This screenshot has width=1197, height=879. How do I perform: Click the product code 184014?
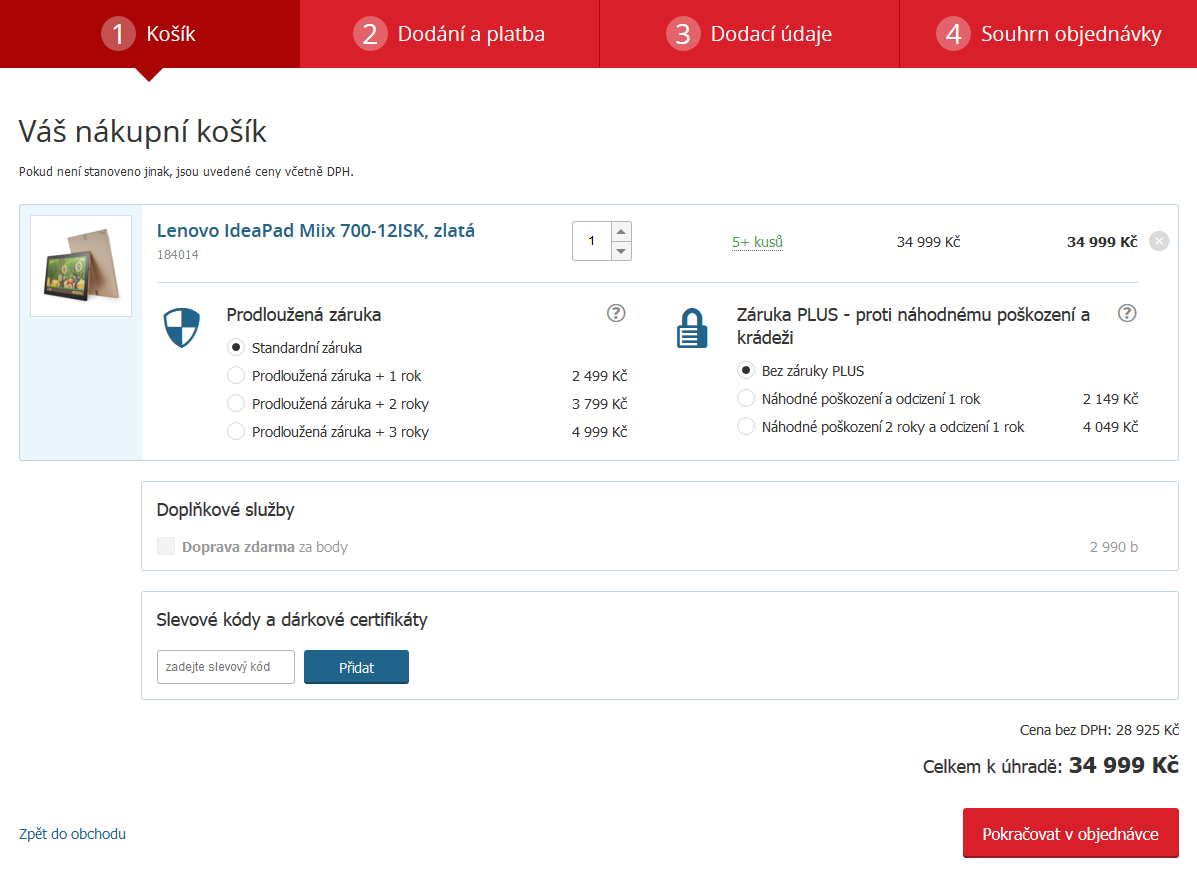178,255
